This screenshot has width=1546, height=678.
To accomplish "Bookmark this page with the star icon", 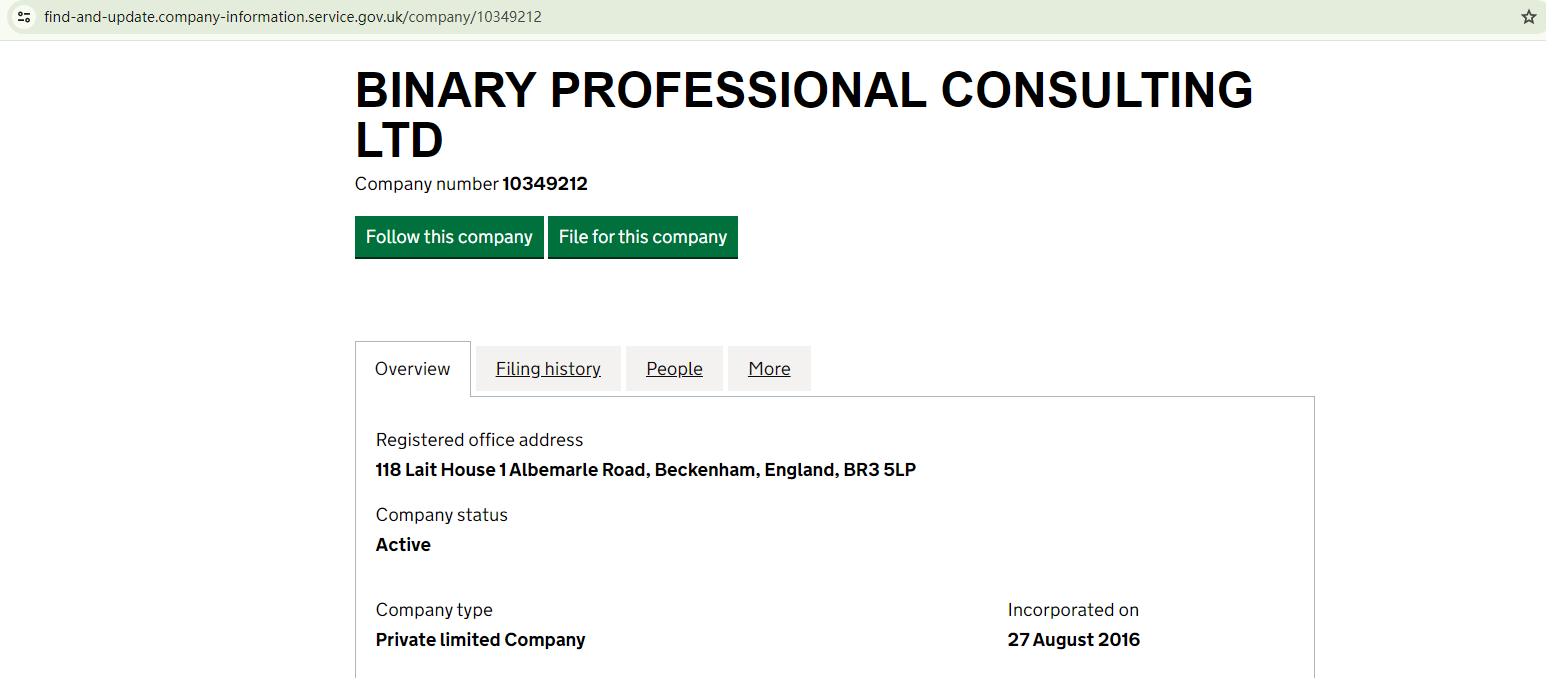I will tap(1528, 17).
